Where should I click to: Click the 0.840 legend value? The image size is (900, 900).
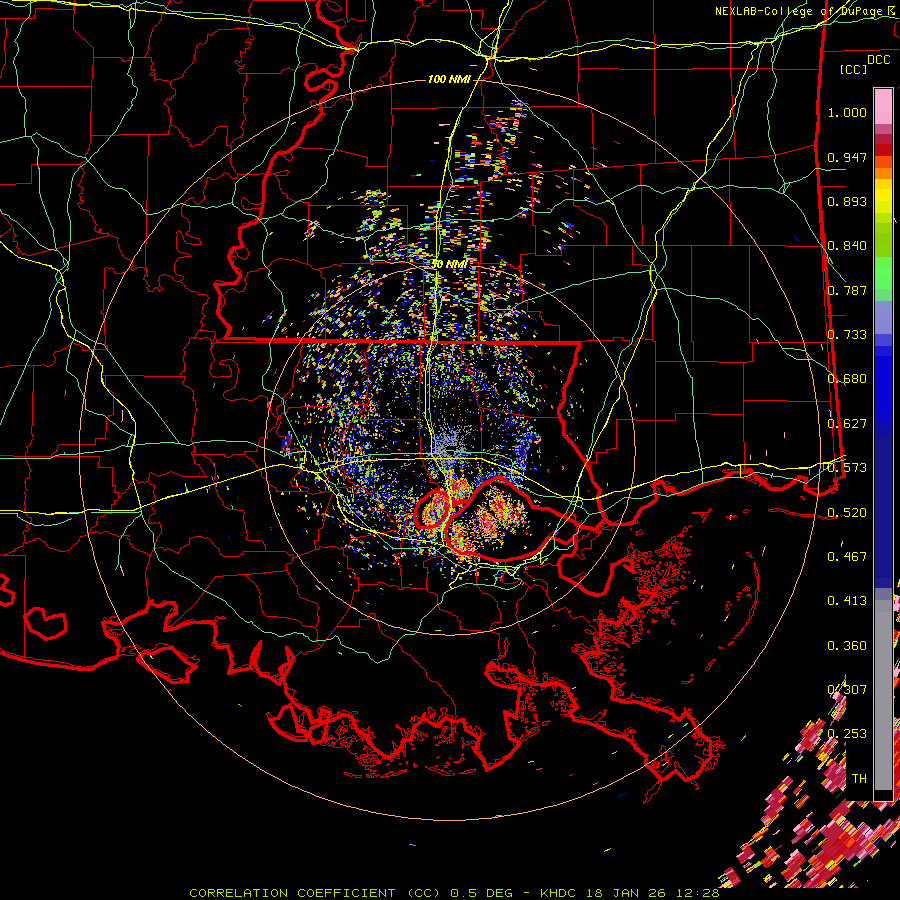point(847,246)
